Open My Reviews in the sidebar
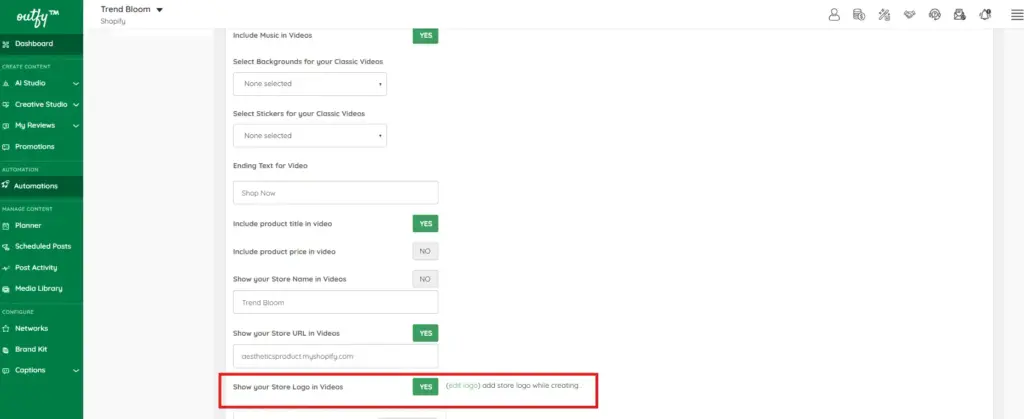Screen dimensions: 1024x419 coord(41,125)
